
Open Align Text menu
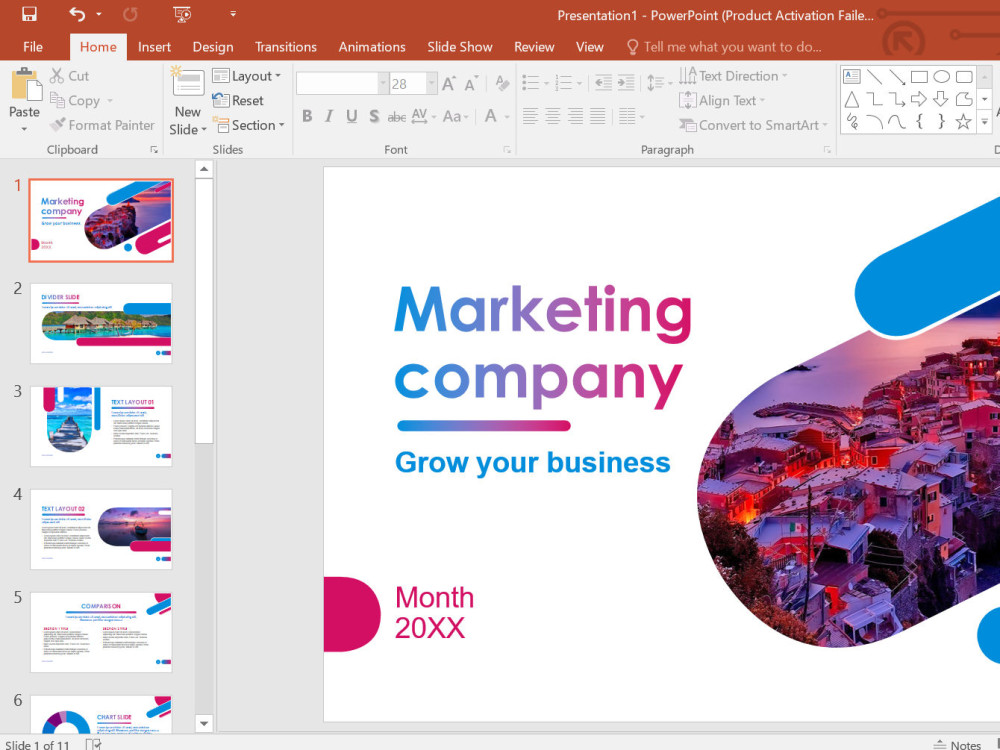coord(722,101)
